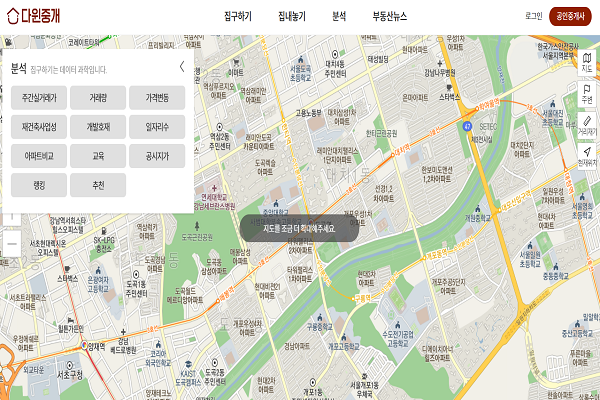600x400 pixels.
Task: Zoom out the map with the minus button
Action: (12, 244)
